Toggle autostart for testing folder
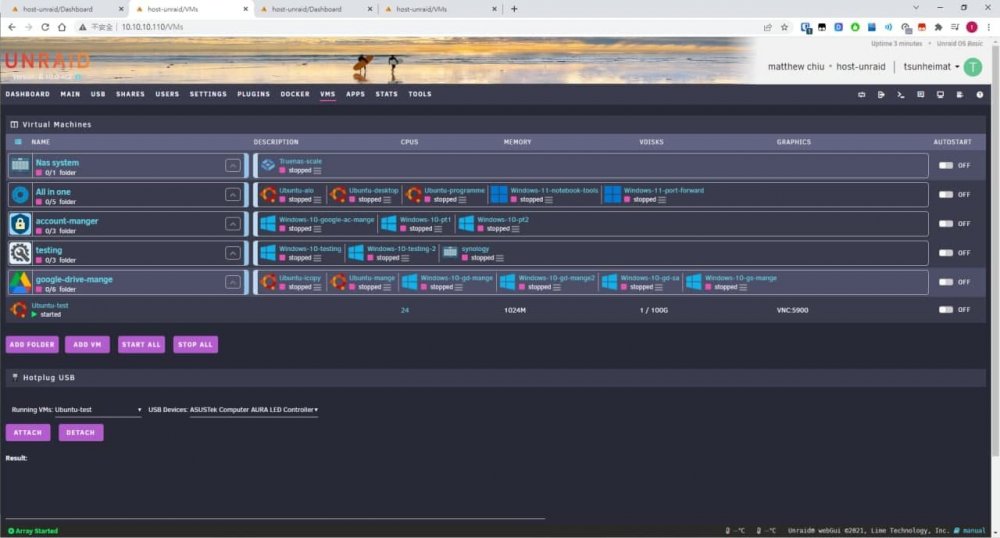The image size is (1000, 538). [946, 253]
